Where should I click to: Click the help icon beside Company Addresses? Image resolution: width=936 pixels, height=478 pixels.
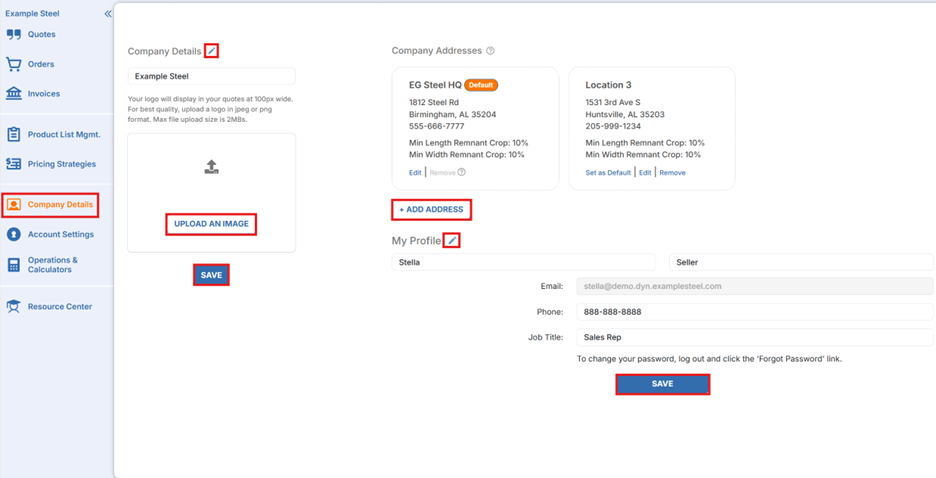tap(490, 51)
